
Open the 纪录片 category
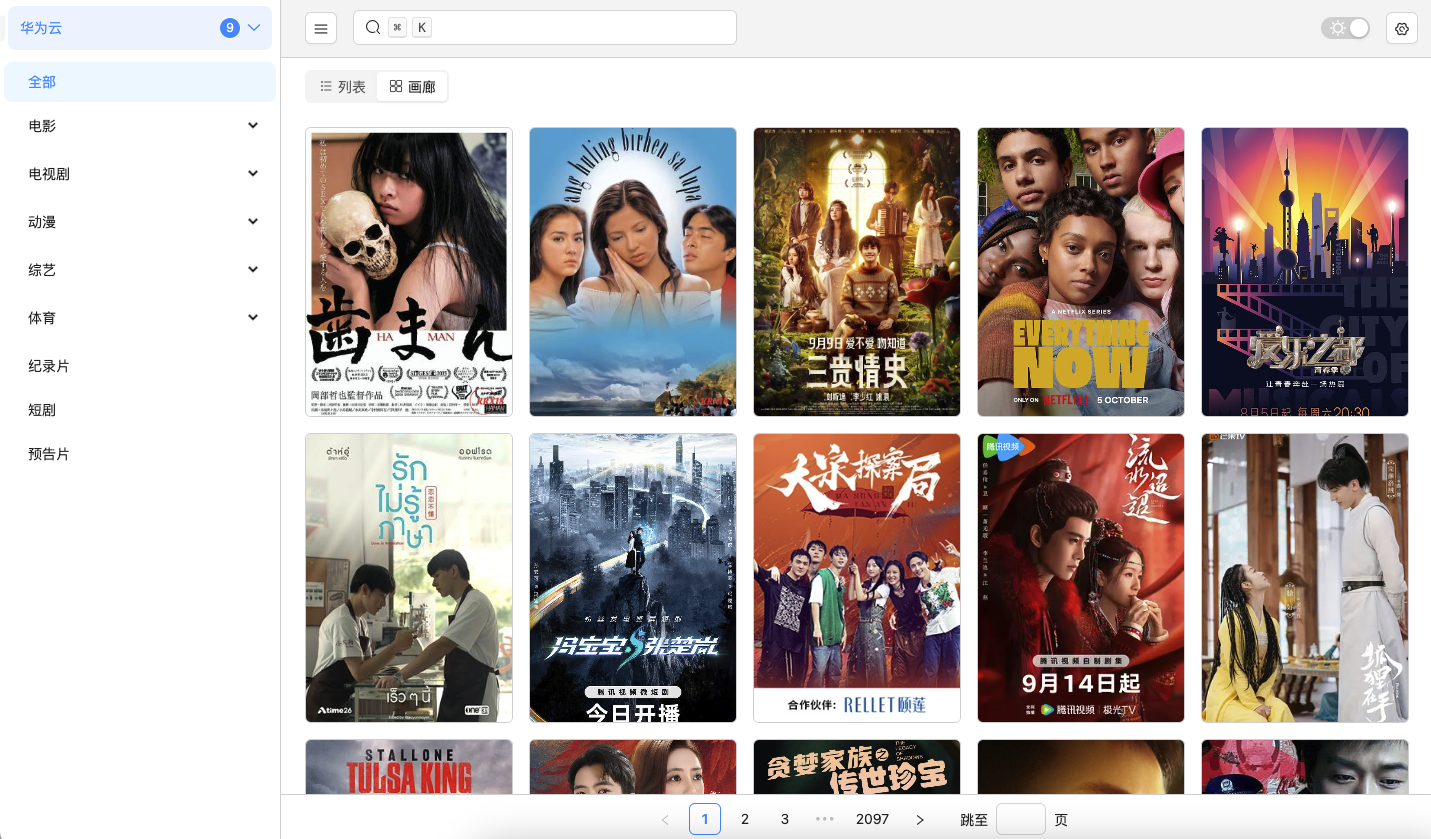click(140, 366)
